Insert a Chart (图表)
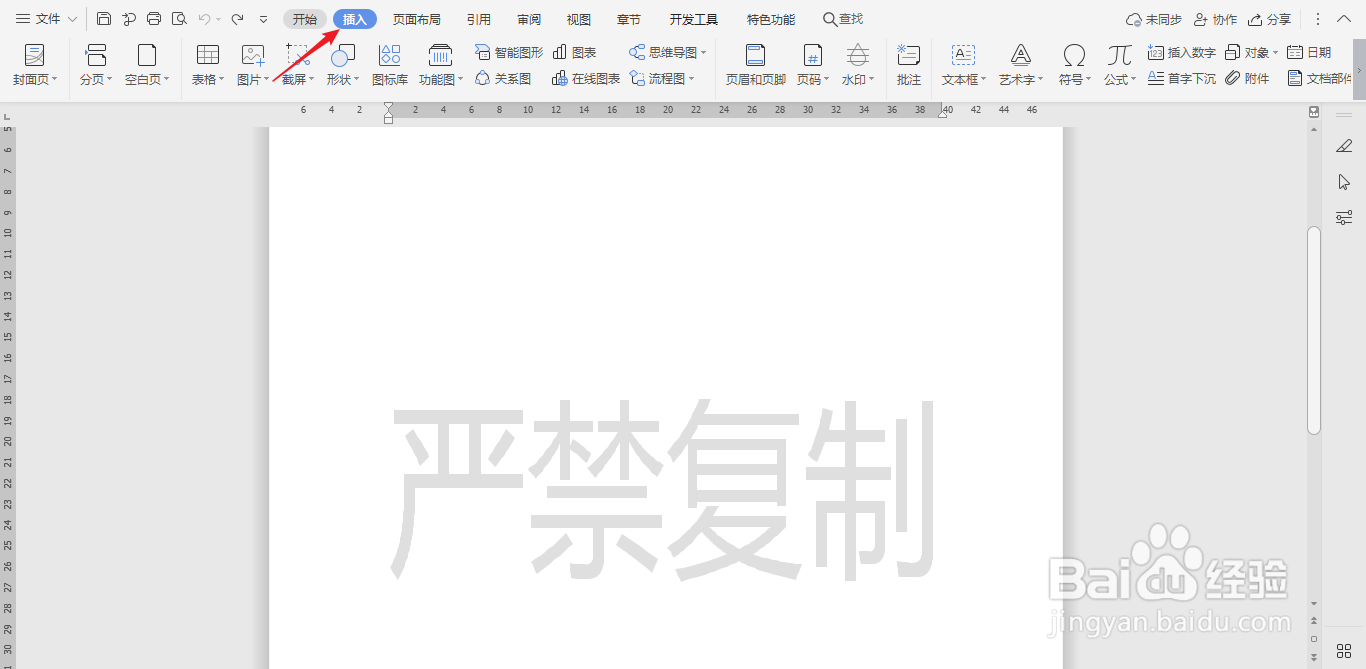Screen dimensions: 1366x669 click(x=575, y=52)
